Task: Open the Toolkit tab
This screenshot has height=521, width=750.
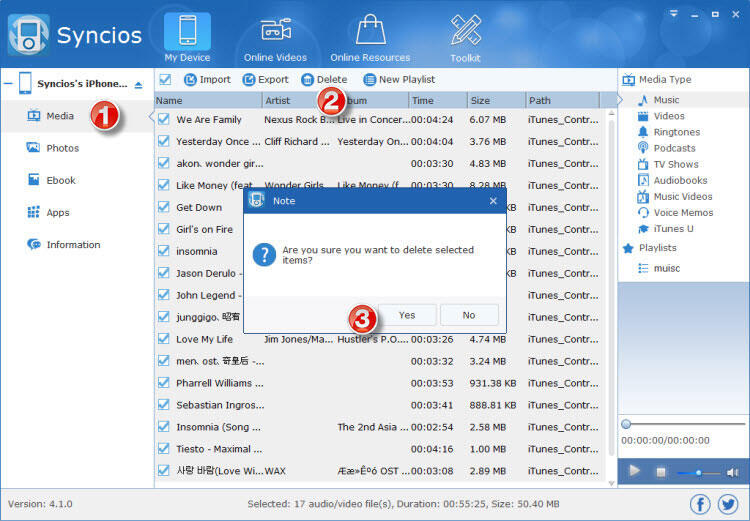Action: point(465,39)
